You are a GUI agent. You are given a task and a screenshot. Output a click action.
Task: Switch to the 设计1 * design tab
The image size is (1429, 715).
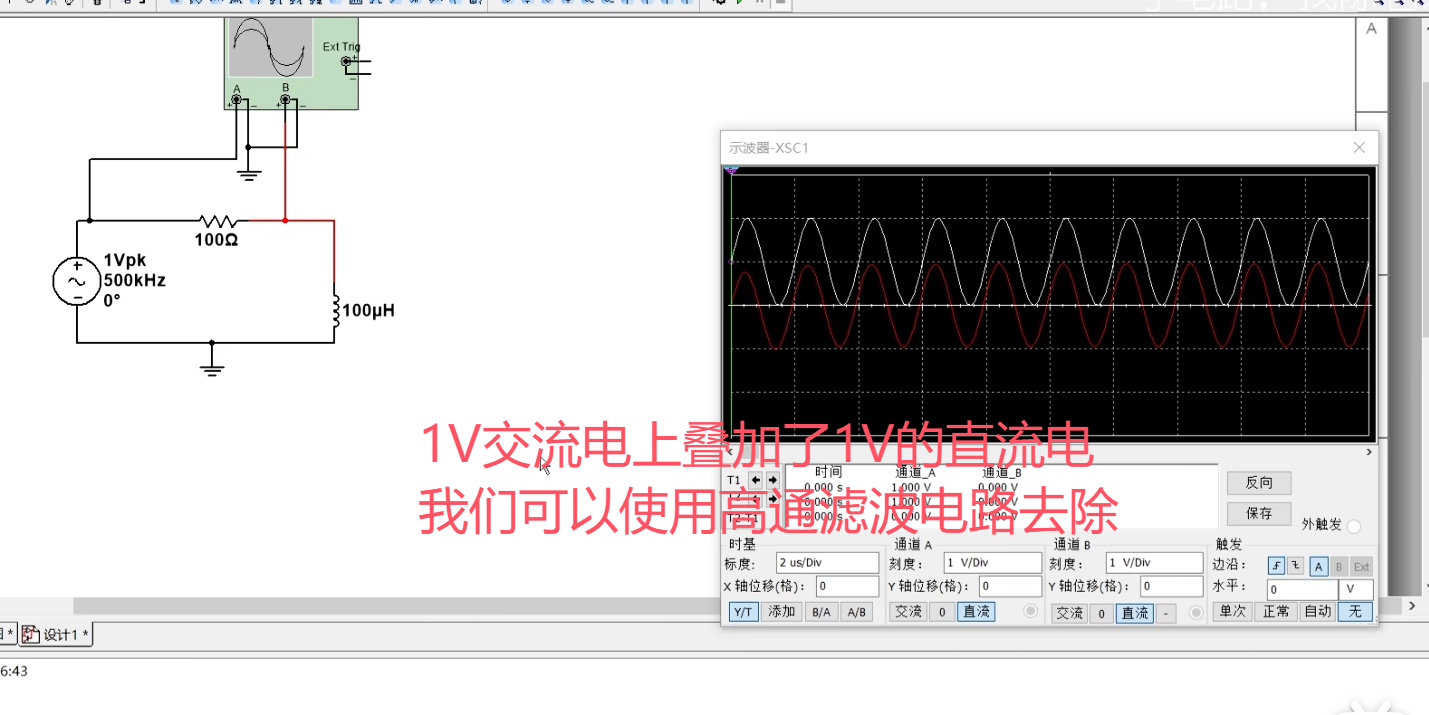[x=57, y=635]
